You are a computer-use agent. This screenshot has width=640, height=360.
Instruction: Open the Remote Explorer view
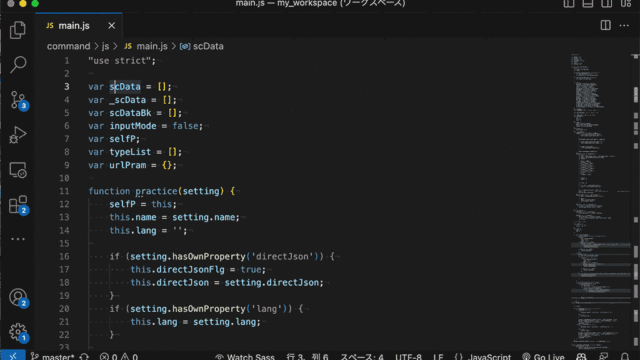point(18,170)
